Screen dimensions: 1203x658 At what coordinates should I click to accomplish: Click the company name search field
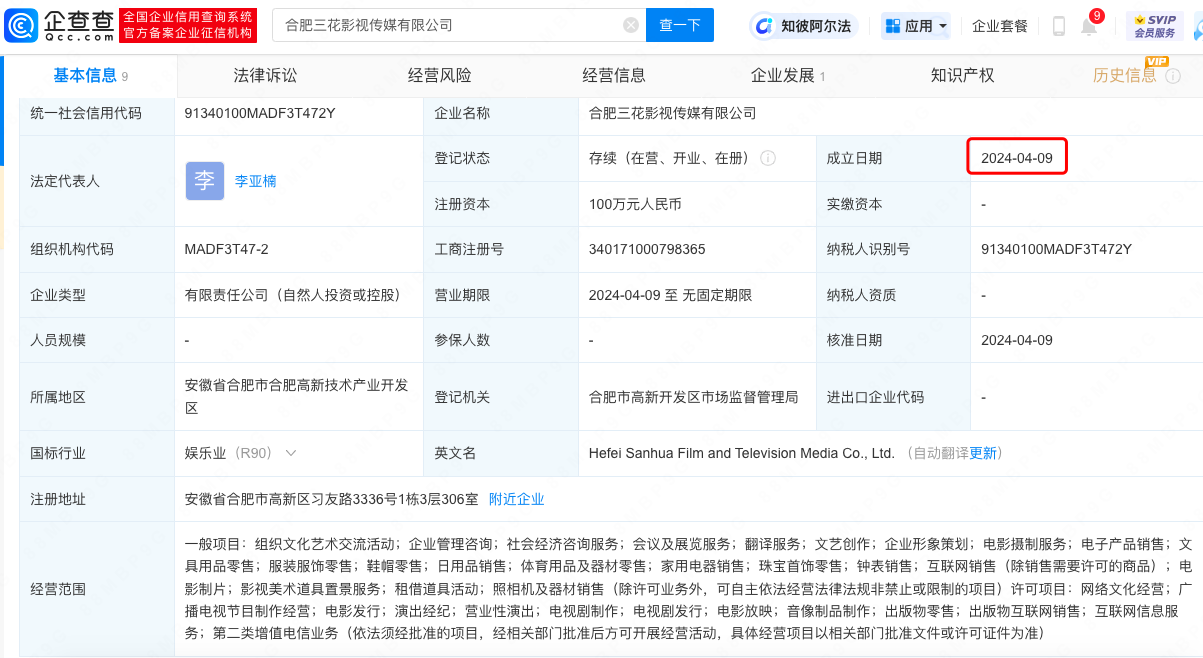click(x=450, y=26)
